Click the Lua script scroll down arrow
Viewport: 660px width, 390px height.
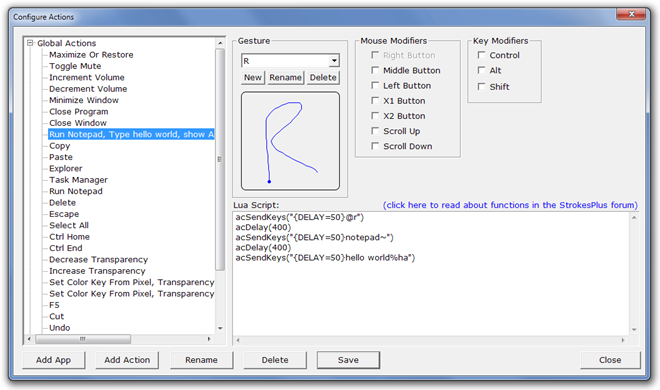634,330
